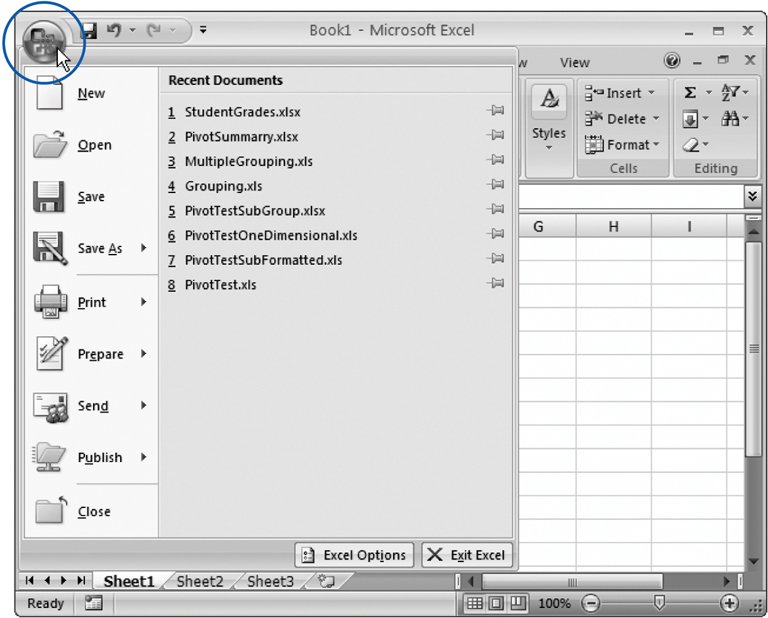Switch to Page Layout view in status bar

pyautogui.click(x=496, y=603)
